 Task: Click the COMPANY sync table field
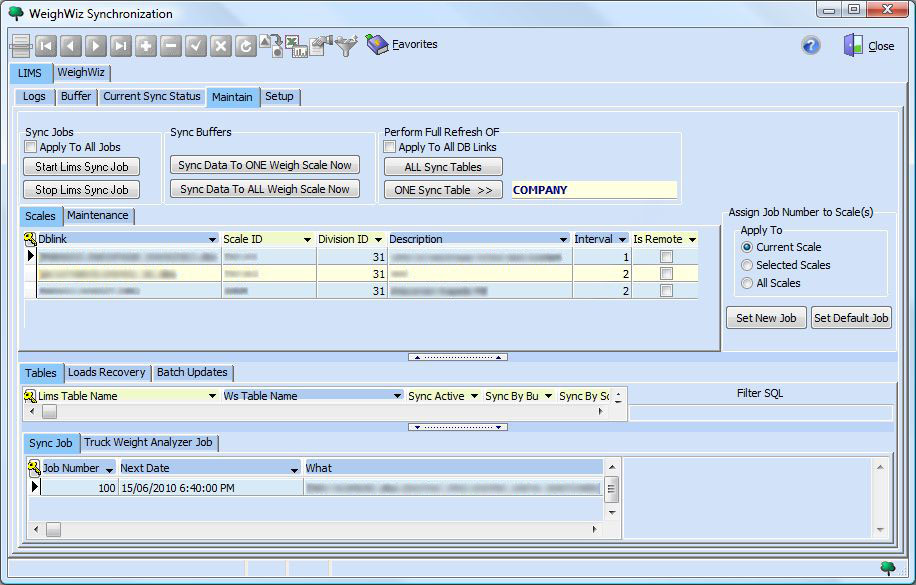click(x=593, y=190)
